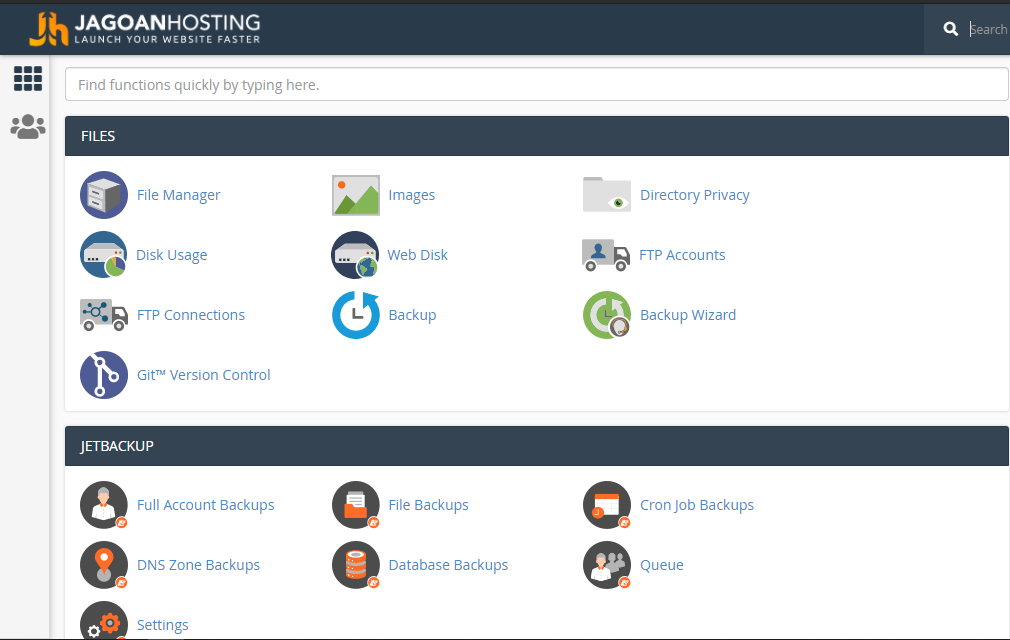Open the Cron Job Backups link
Image resolution: width=1010 pixels, height=640 pixels.
coord(697,505)
